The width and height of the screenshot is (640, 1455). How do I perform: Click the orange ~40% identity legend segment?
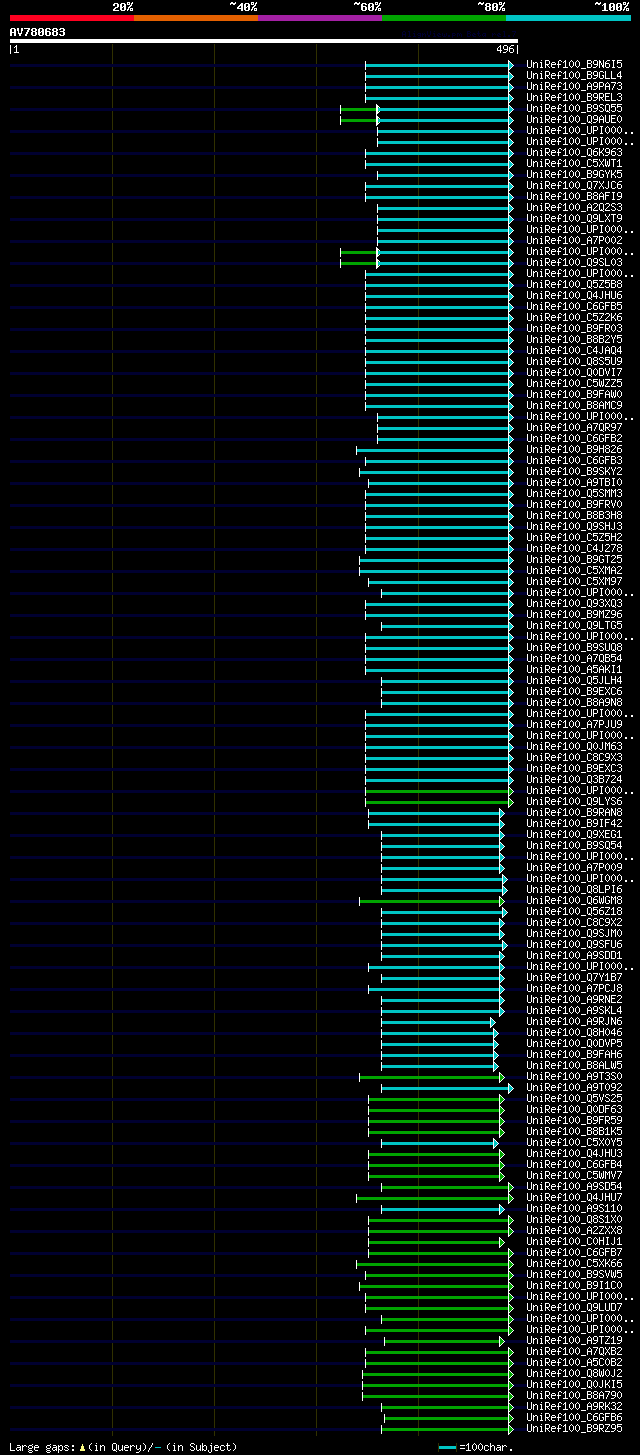point(196,18)
